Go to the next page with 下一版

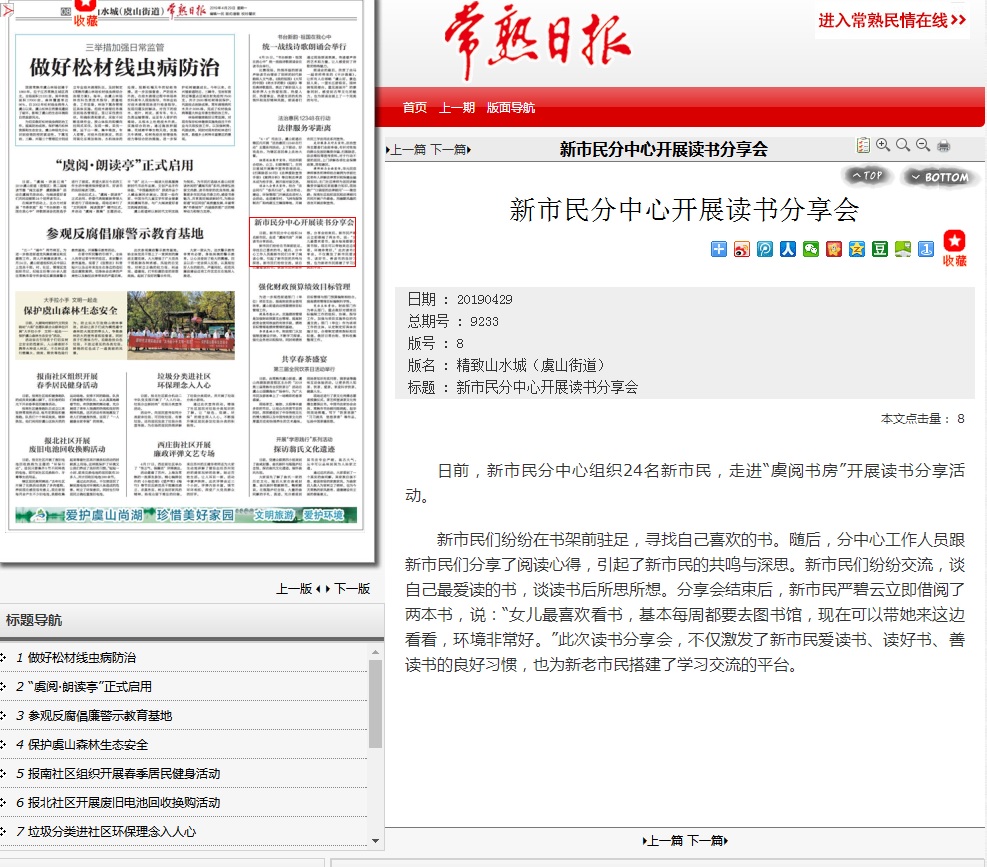click(x=352, y=589)
